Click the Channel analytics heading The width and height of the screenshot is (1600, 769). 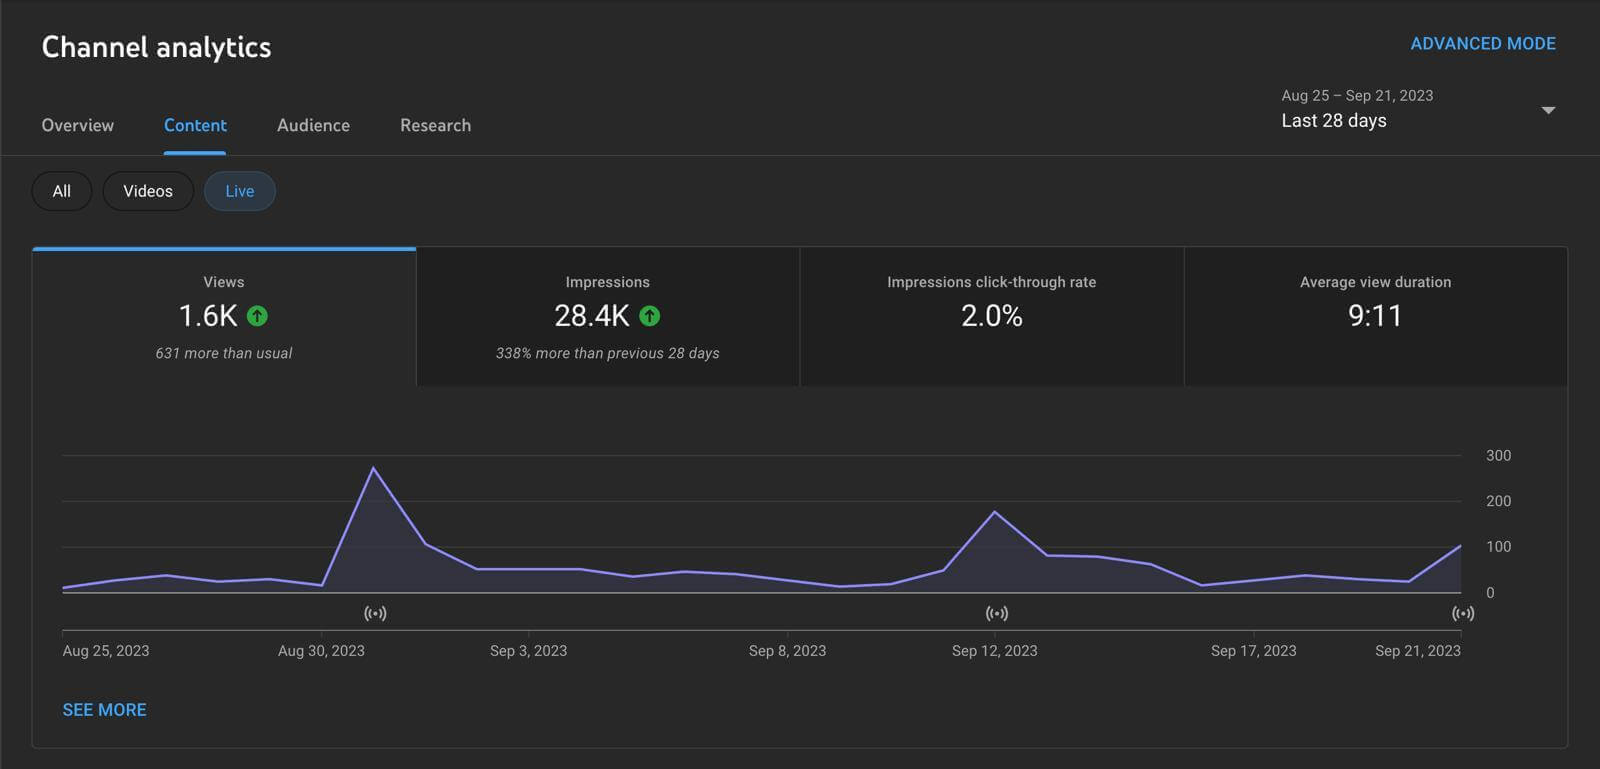pyautogui.click(x=157, y=47)
